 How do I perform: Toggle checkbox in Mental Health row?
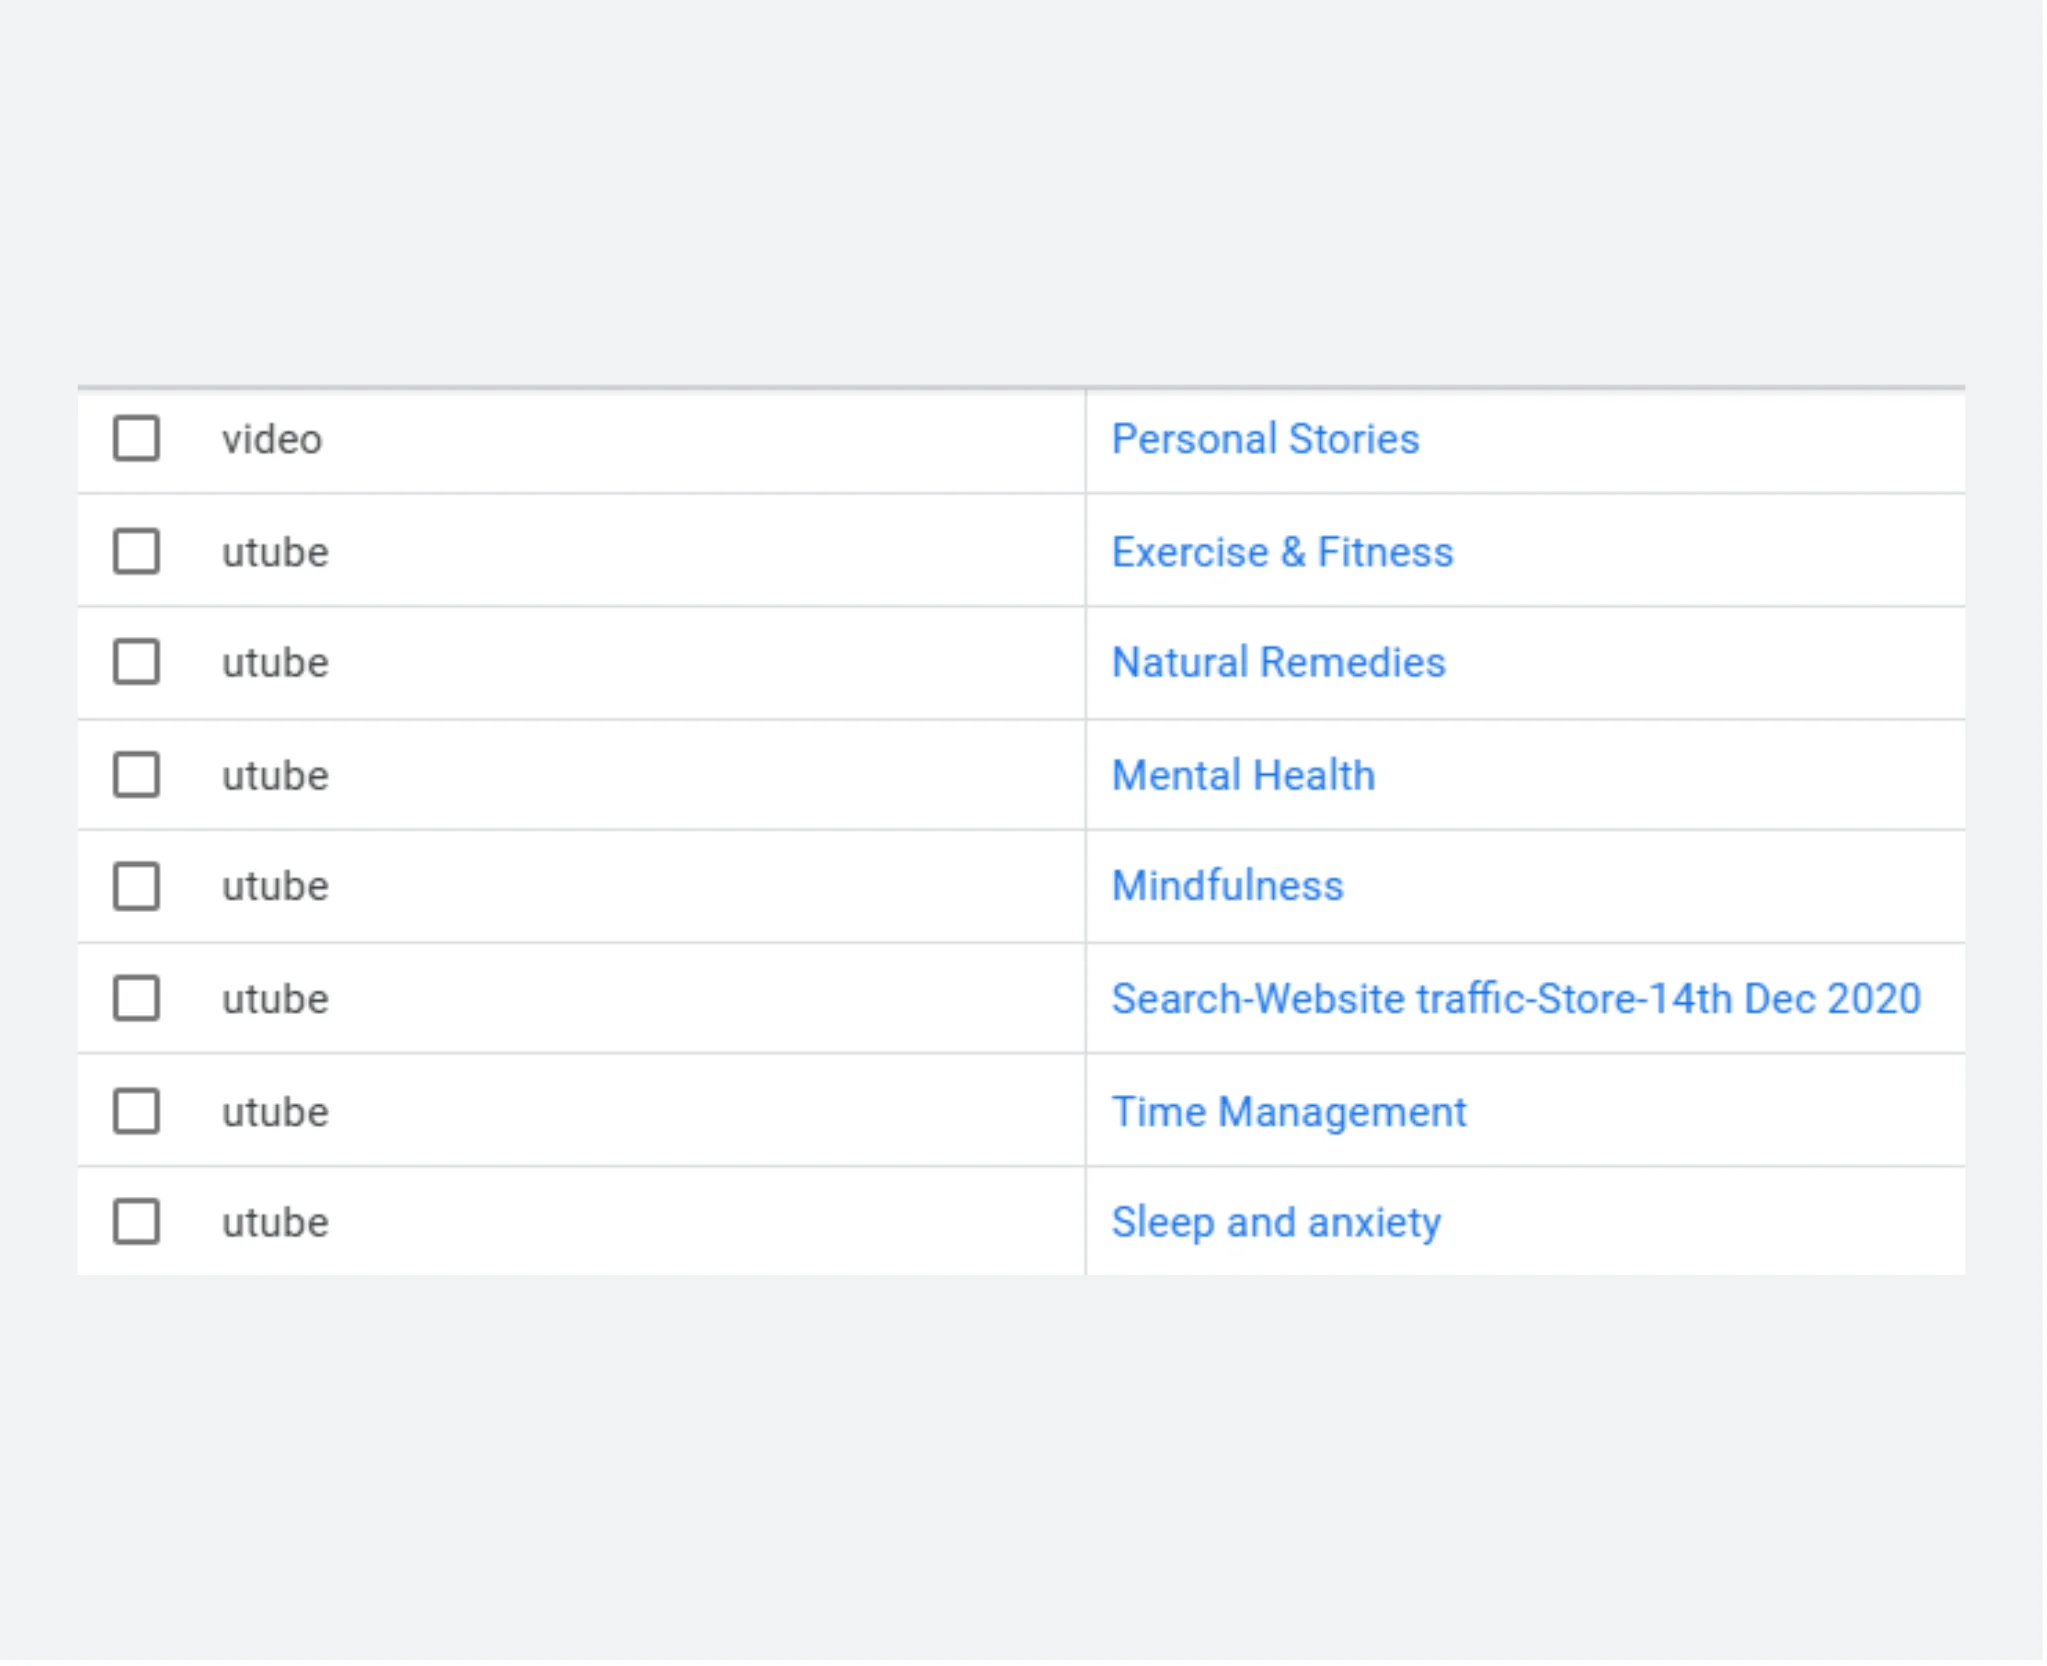click(x=136, y=775)
